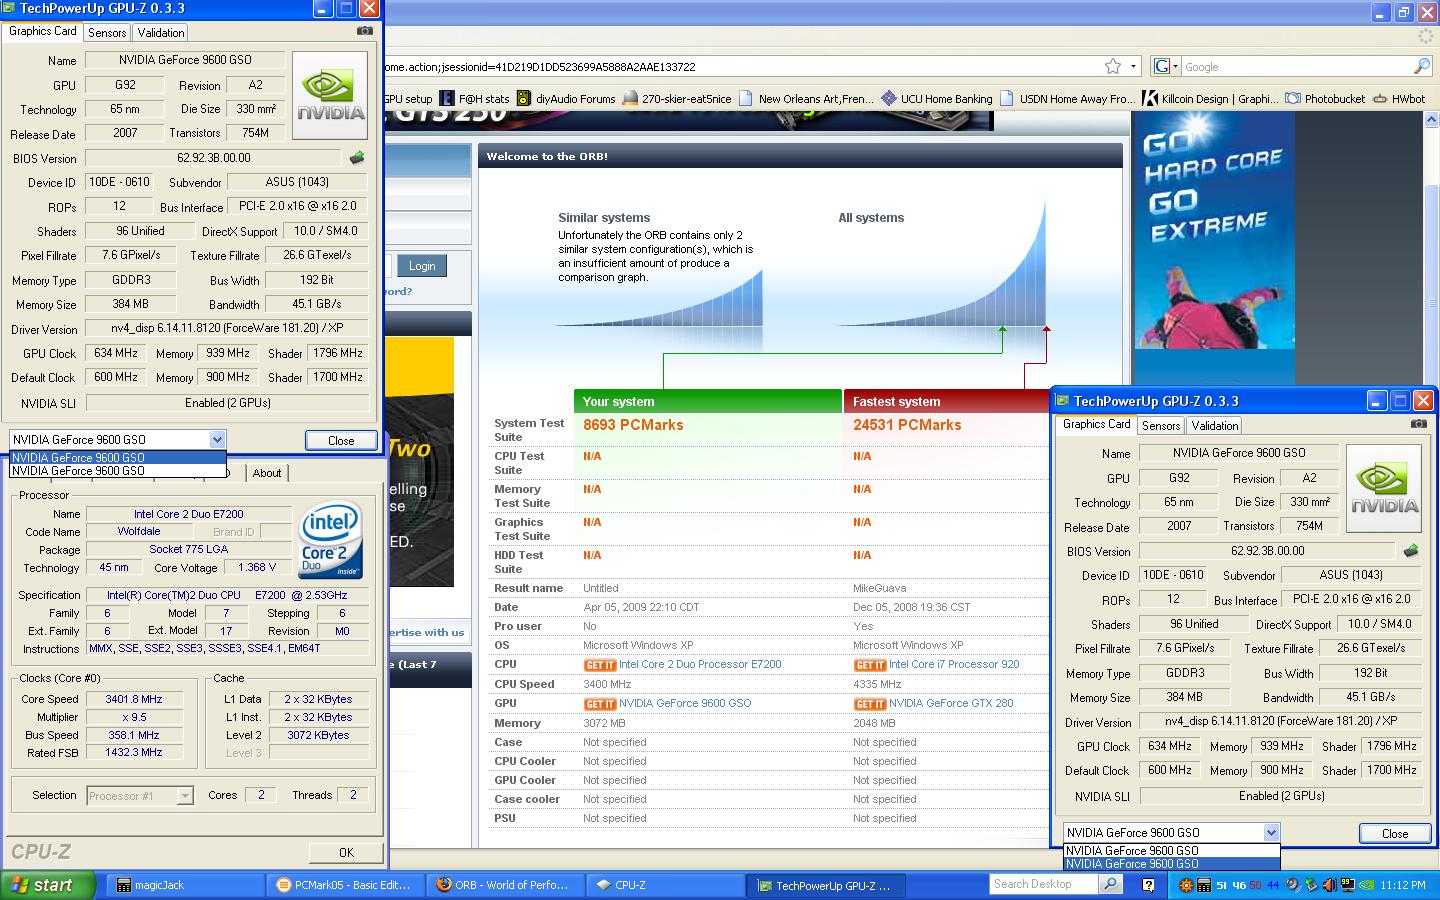Click the Login button on ORB page
Viewport: 1440px width, 900px height.
(x=422, y=266)
